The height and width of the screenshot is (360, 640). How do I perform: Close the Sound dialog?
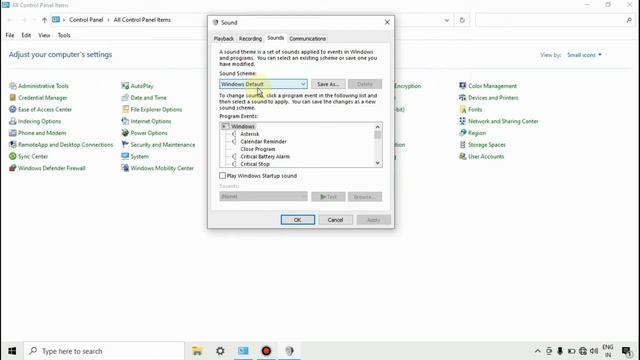tap(387, 22)
